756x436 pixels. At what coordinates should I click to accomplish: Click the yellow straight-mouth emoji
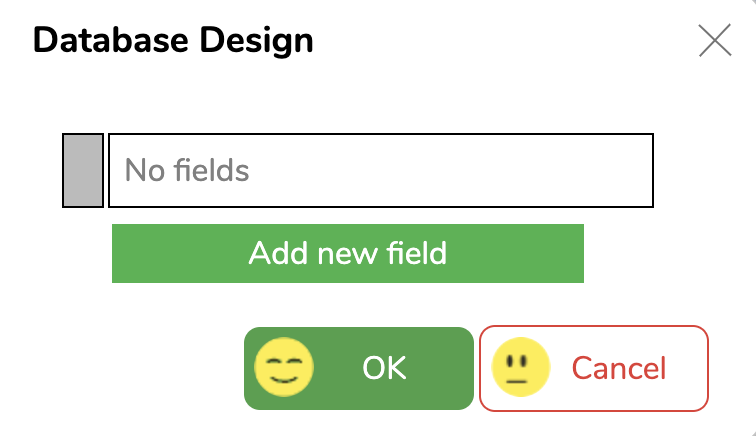pos(521,367)
